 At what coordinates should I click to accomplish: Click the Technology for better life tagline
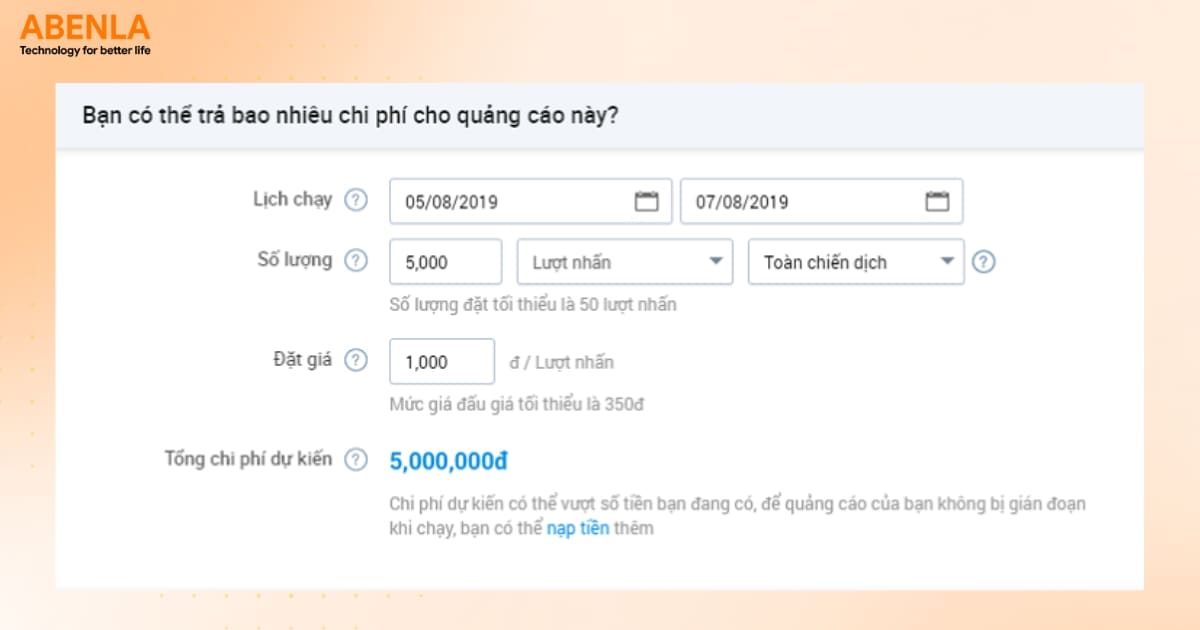[85, 50]
